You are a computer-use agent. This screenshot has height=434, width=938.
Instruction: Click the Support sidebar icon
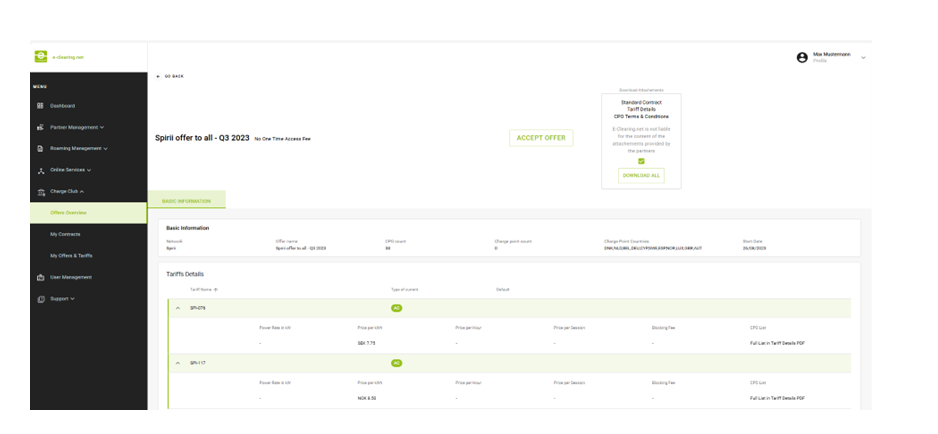41,299
